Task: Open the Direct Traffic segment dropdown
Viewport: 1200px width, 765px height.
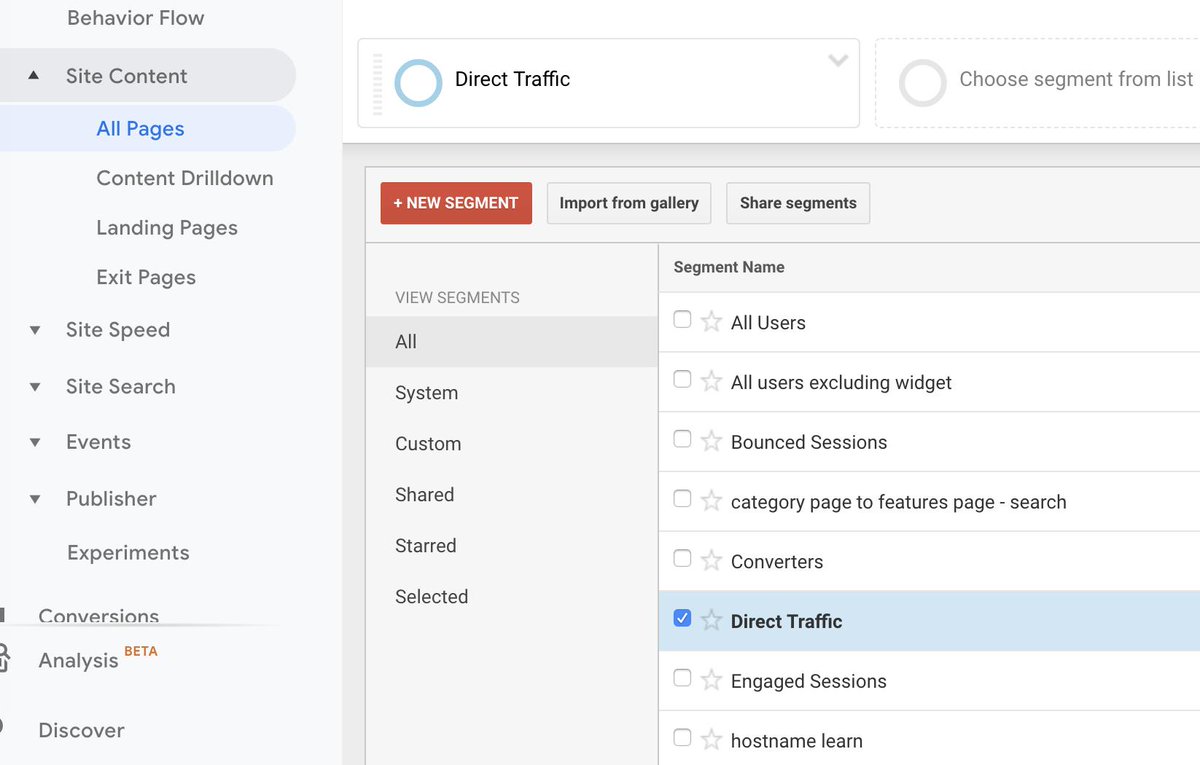Action: pos(838,61)
